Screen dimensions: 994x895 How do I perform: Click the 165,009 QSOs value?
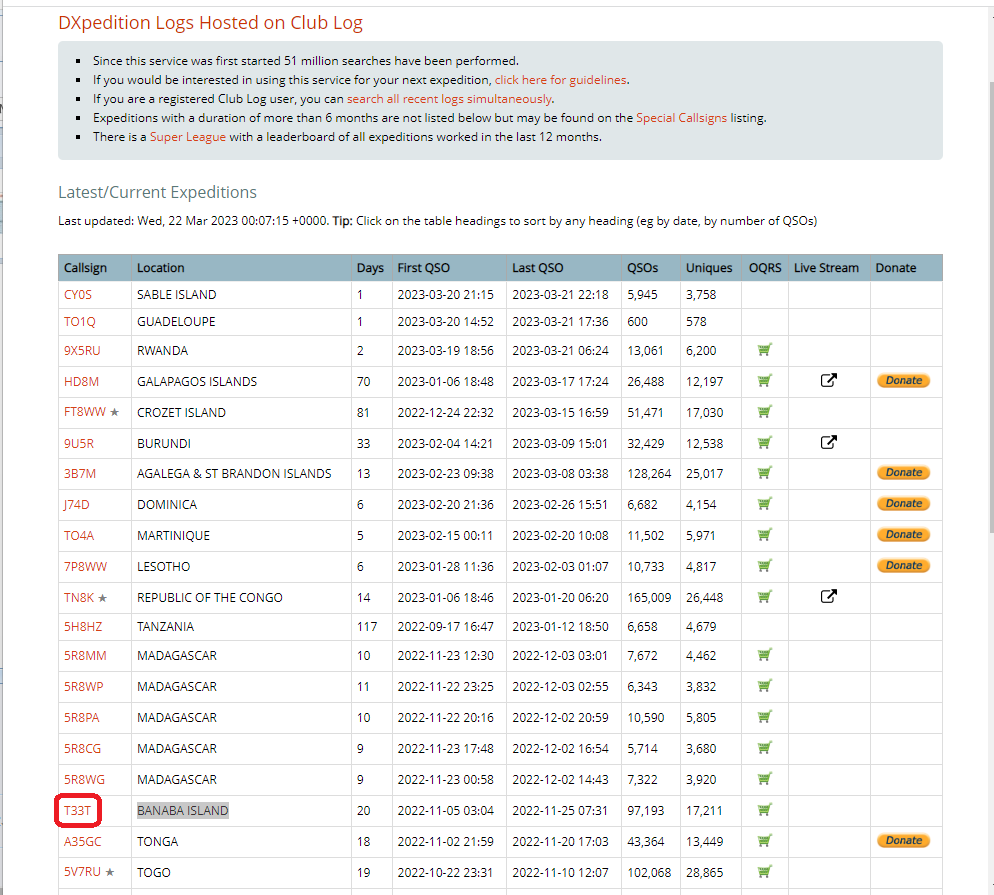(649, 598)
